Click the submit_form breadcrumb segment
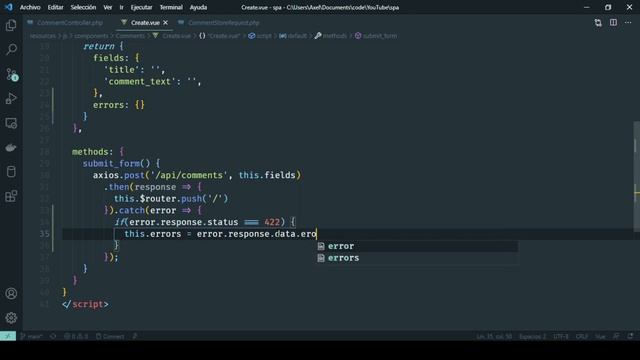Screen dimensions: 640x360 (376, 36)
